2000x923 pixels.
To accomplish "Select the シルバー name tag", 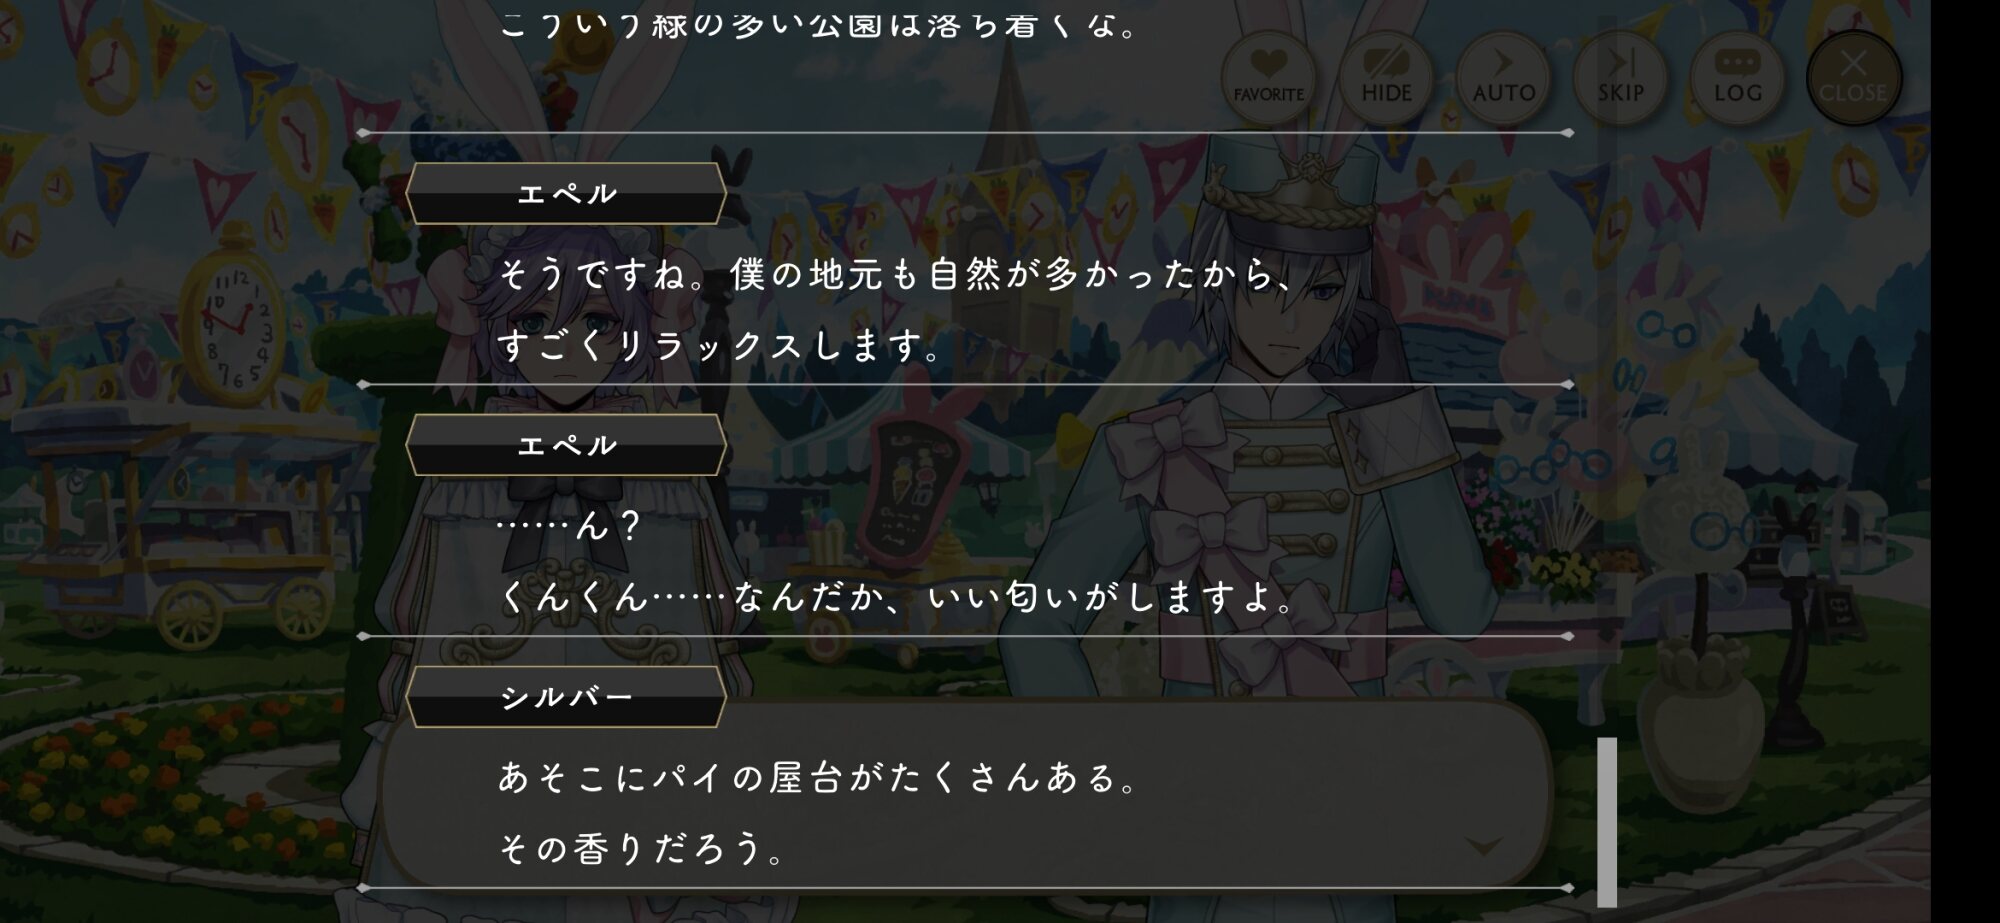I will pos(566,697).
